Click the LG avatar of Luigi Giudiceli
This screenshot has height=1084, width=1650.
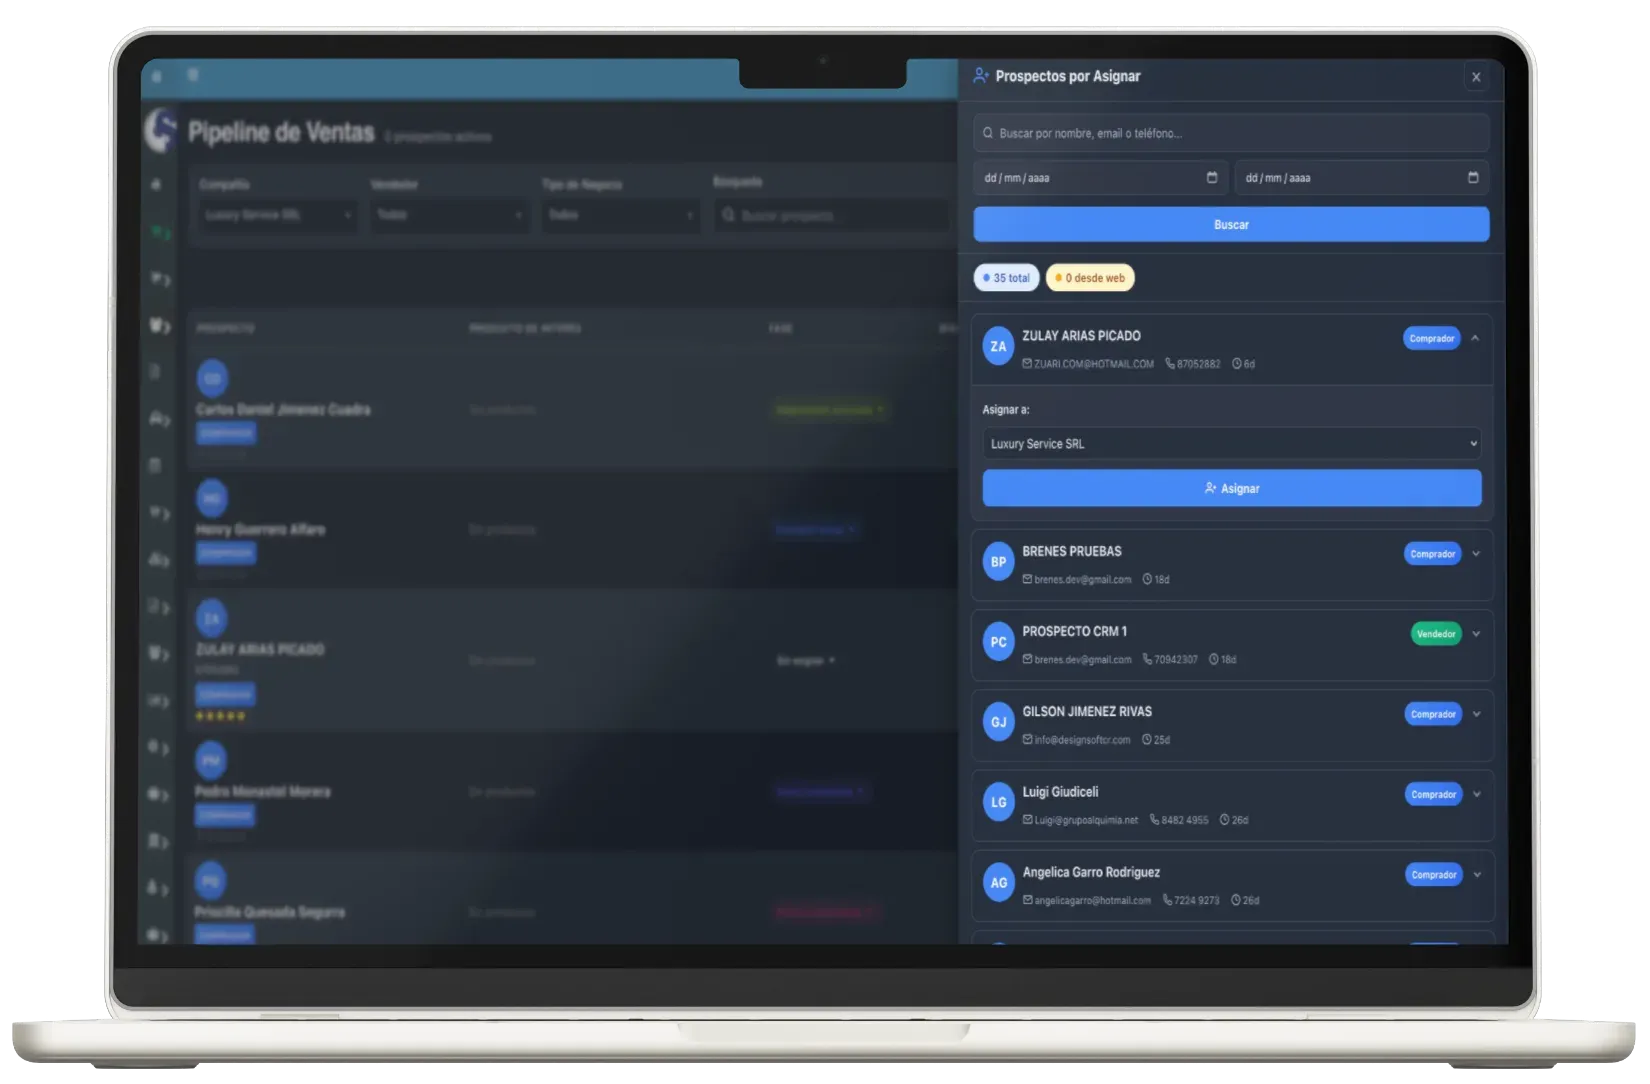(998, 802)
